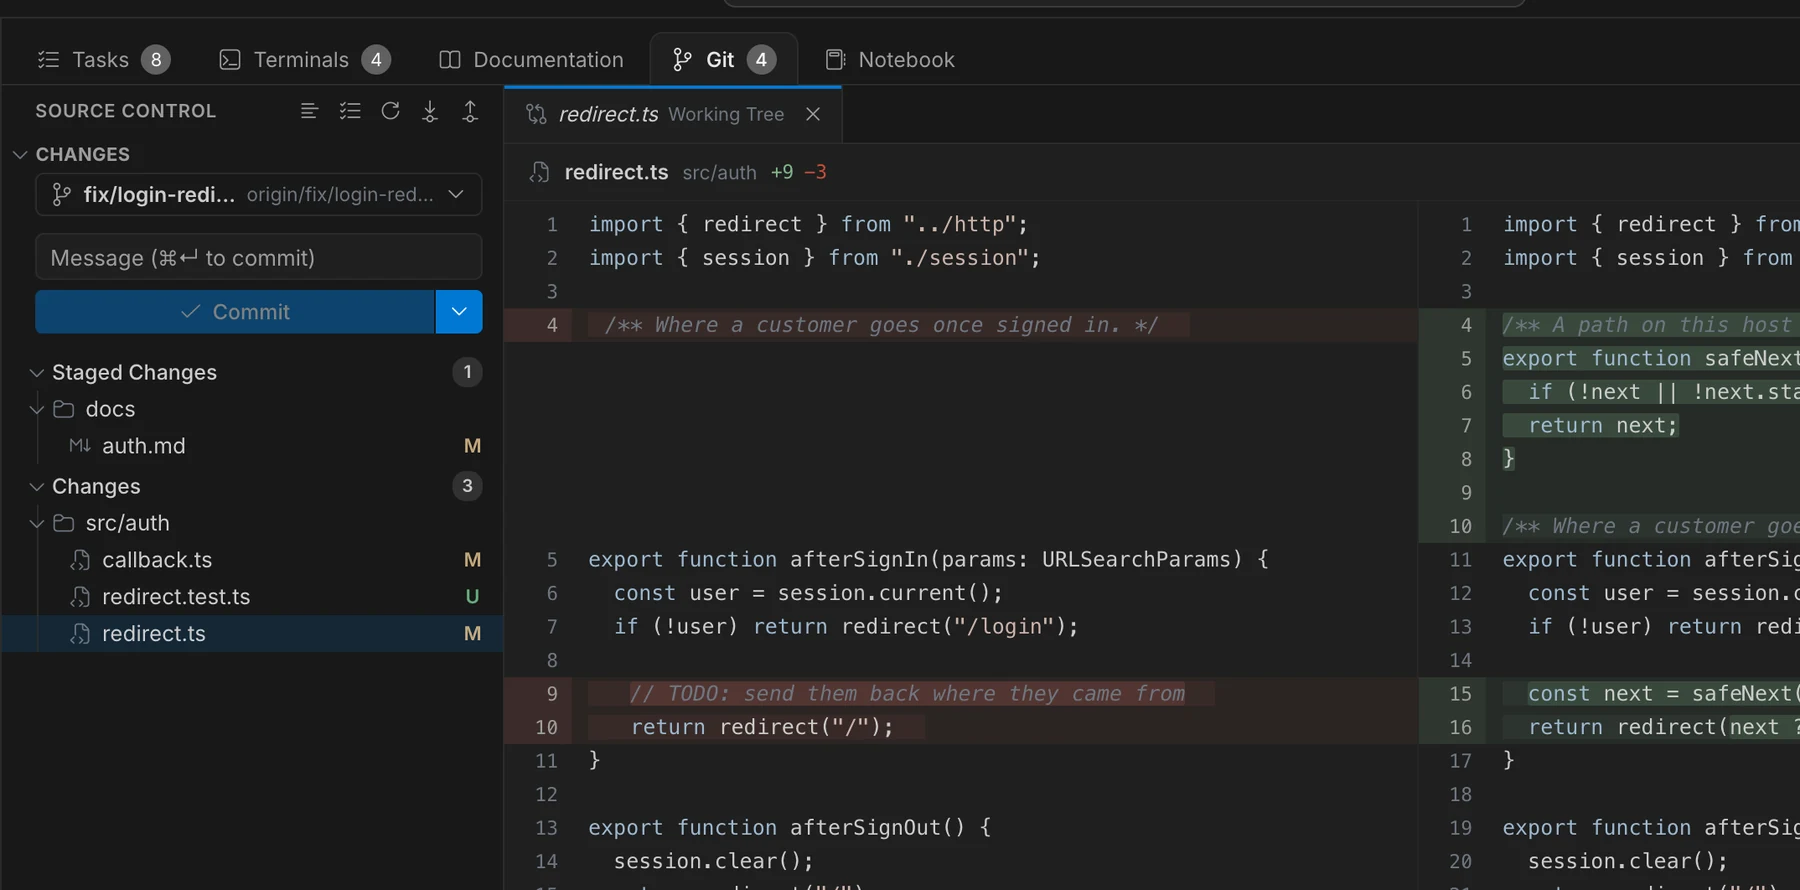Click the markdown icon next to auth.md
The height and width of the screenshot is (890, 1800).
80,446
